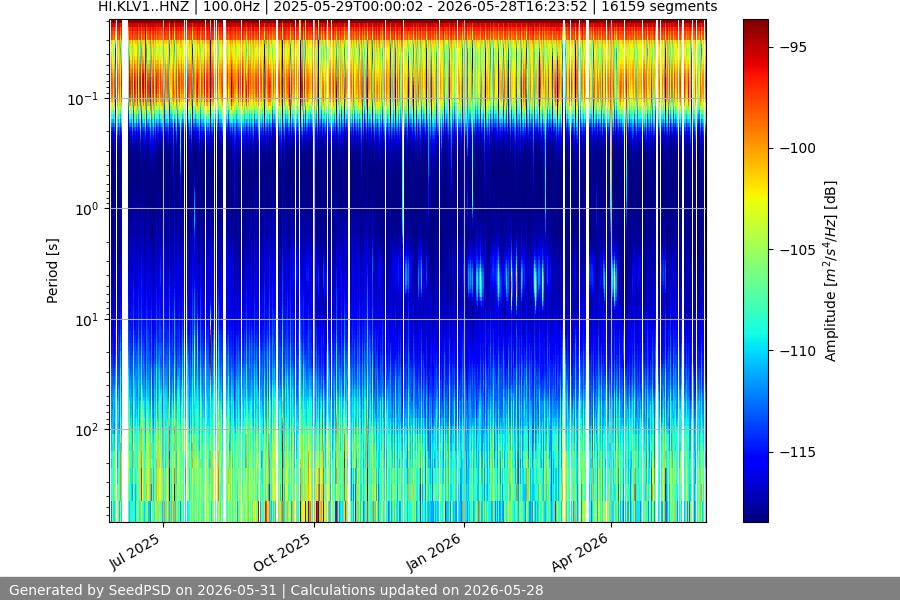
Task: Click the −105 colorbar tick label
Action: [798, 250]
